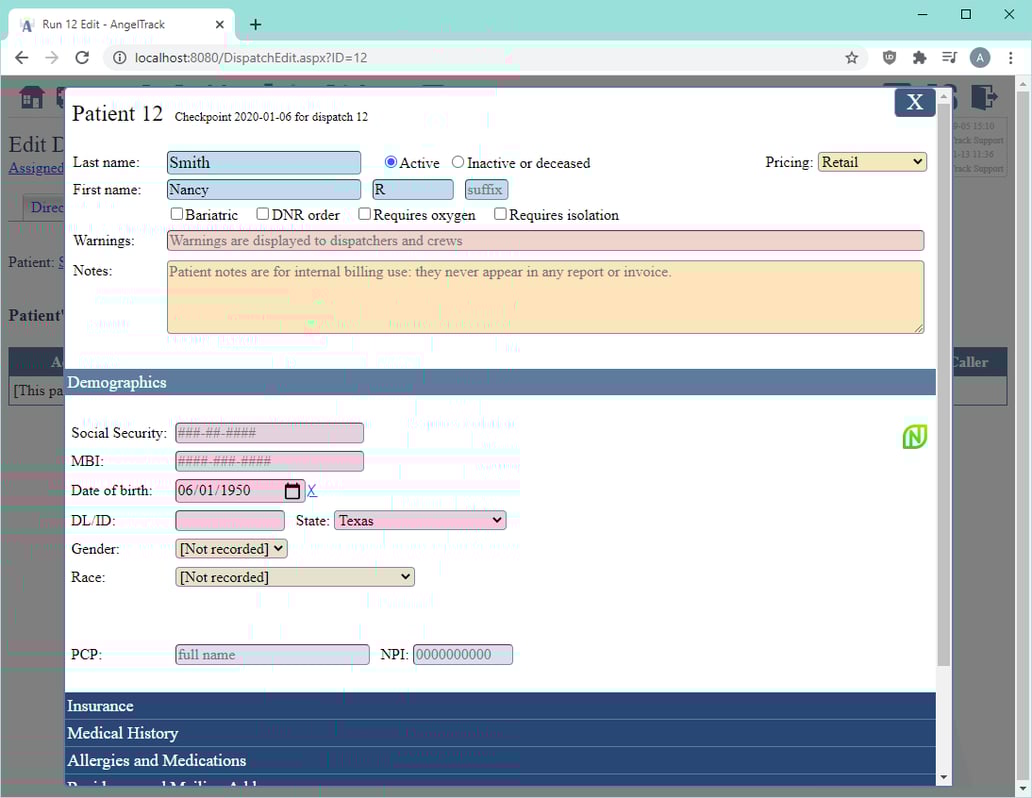This screenshot has height=798, width=1032.
Task: Select the Inactive or deceased radio button
Action: [457, 163]
